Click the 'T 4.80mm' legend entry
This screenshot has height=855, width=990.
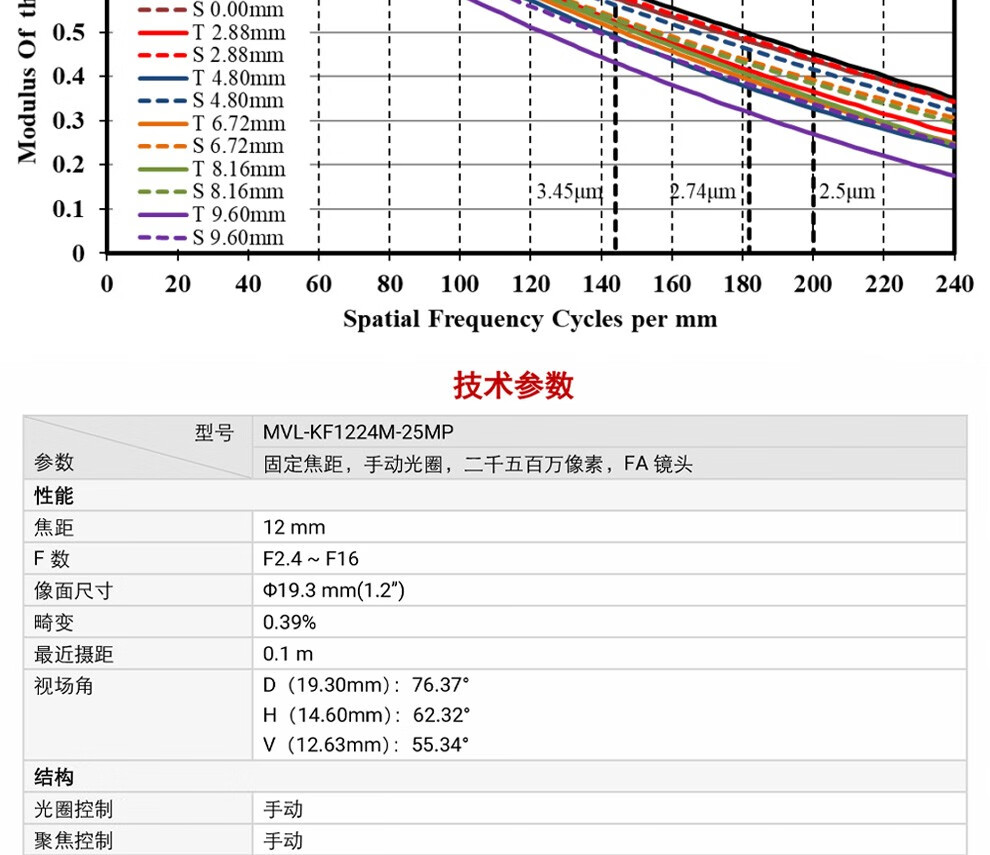(212, 78)
